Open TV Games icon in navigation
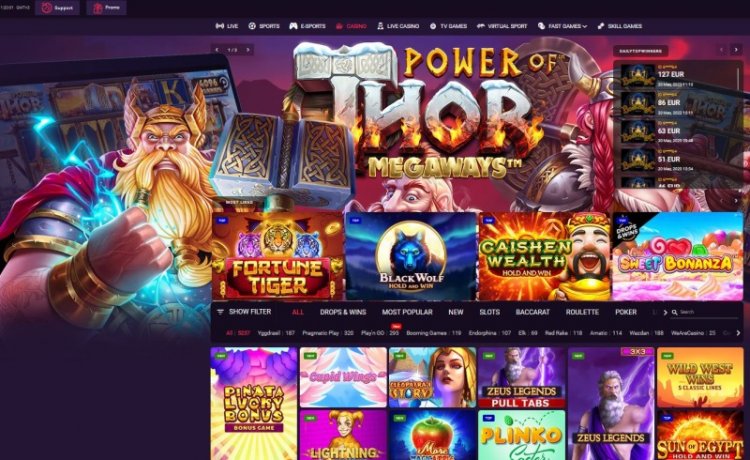 [x=433, y=26]
